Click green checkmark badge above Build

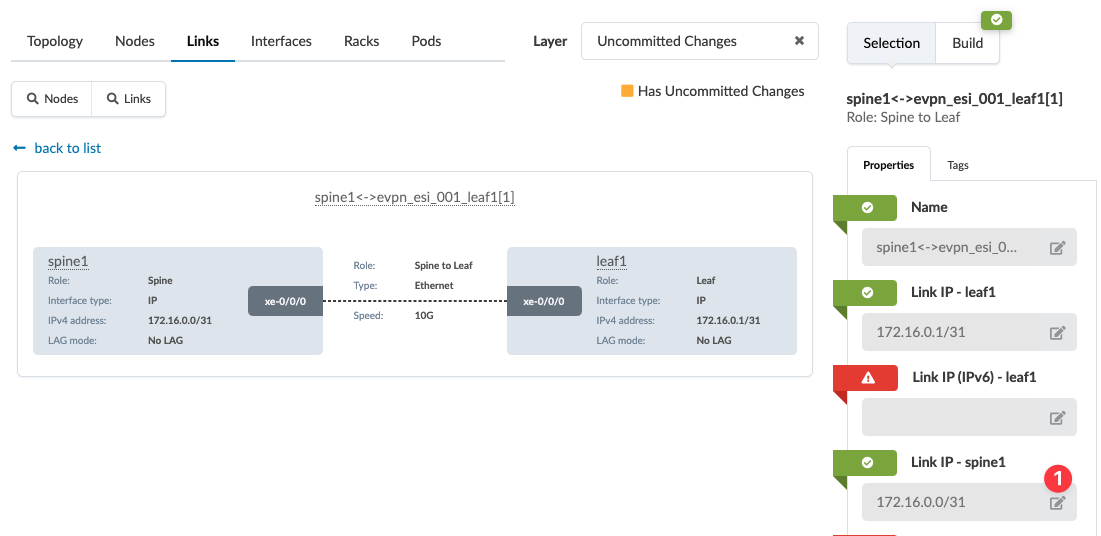click(x=995, y=19)
